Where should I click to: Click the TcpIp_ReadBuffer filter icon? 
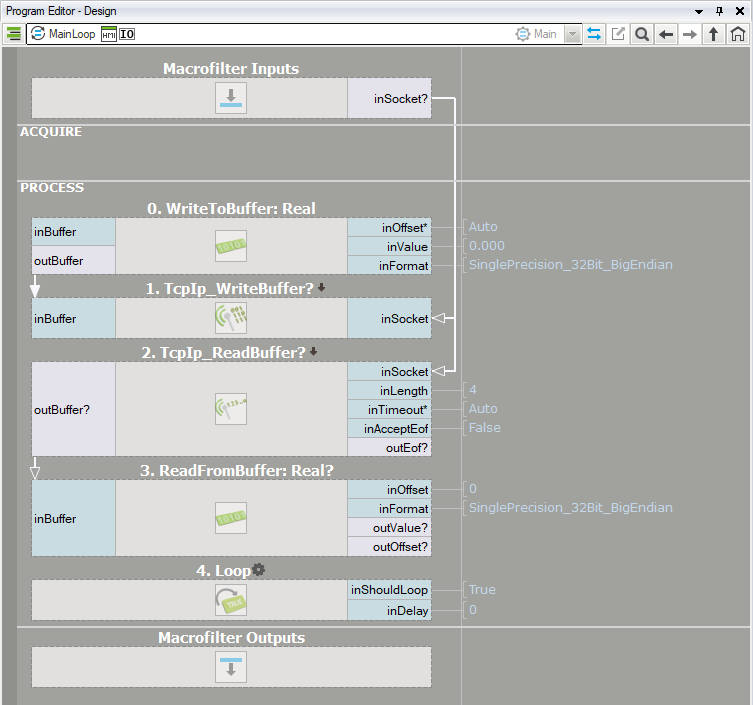[231, 409]
